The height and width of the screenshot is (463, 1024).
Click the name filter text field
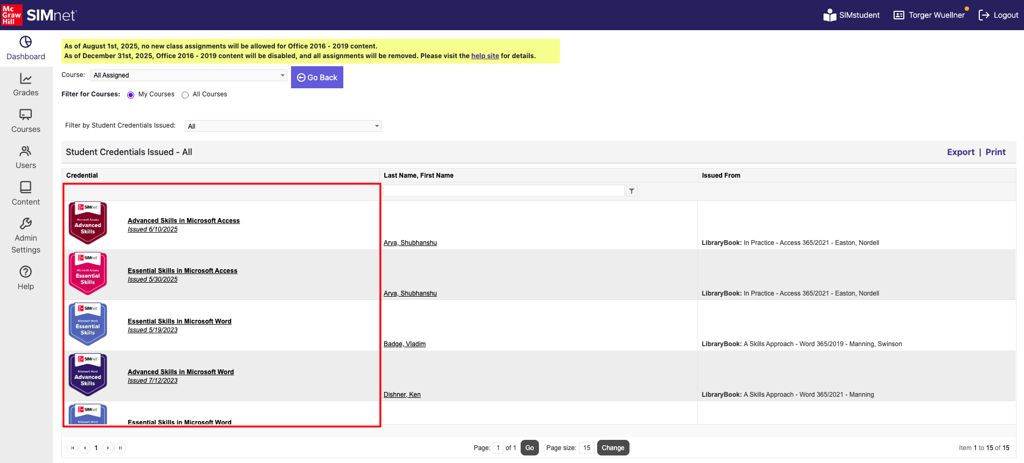[504, 191]
